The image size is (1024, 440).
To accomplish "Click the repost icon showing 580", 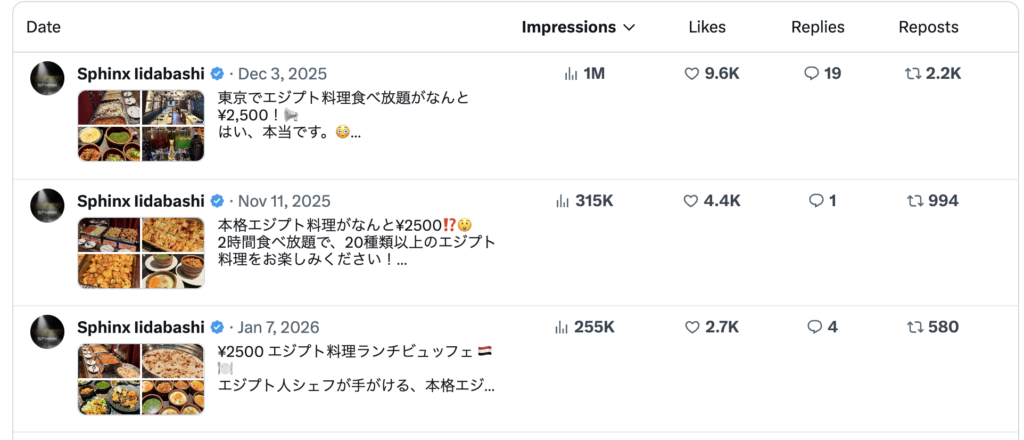I will tap(914, 327).
